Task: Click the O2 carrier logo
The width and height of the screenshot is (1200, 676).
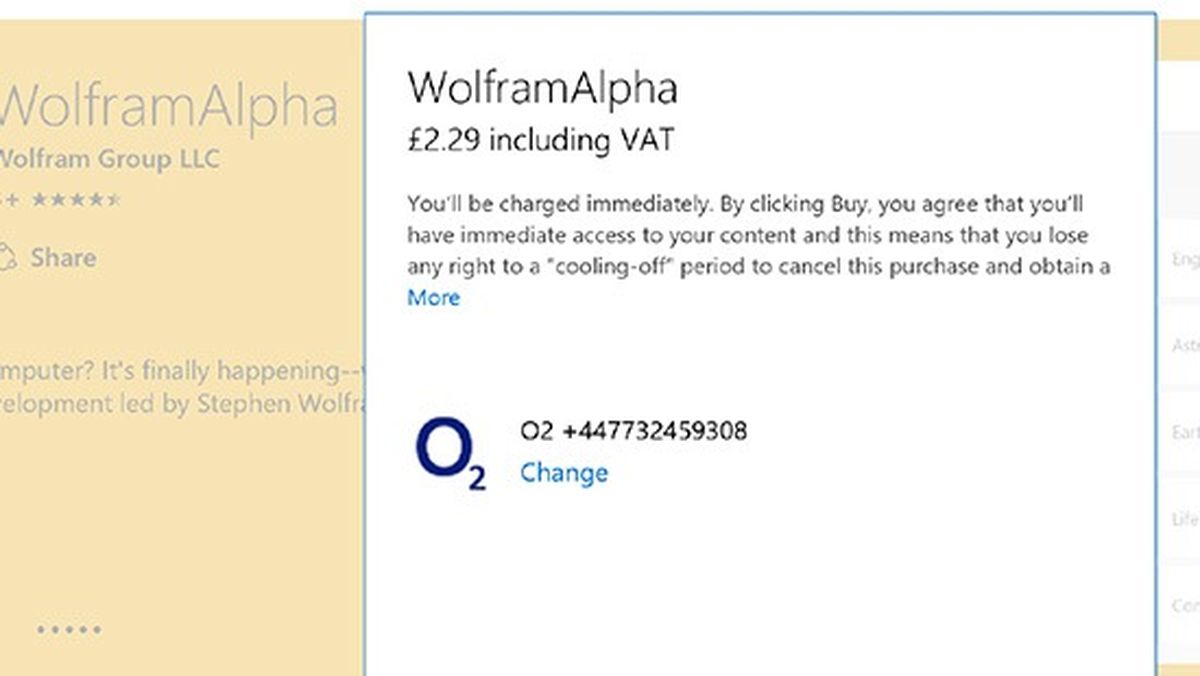Action: pyautogui.click(x=450, y=455)
